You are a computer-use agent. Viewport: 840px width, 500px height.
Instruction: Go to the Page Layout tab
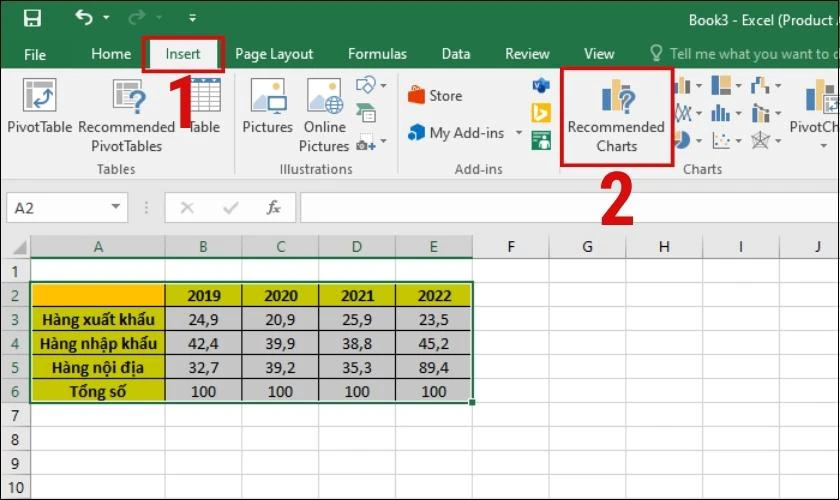point(274,54)
